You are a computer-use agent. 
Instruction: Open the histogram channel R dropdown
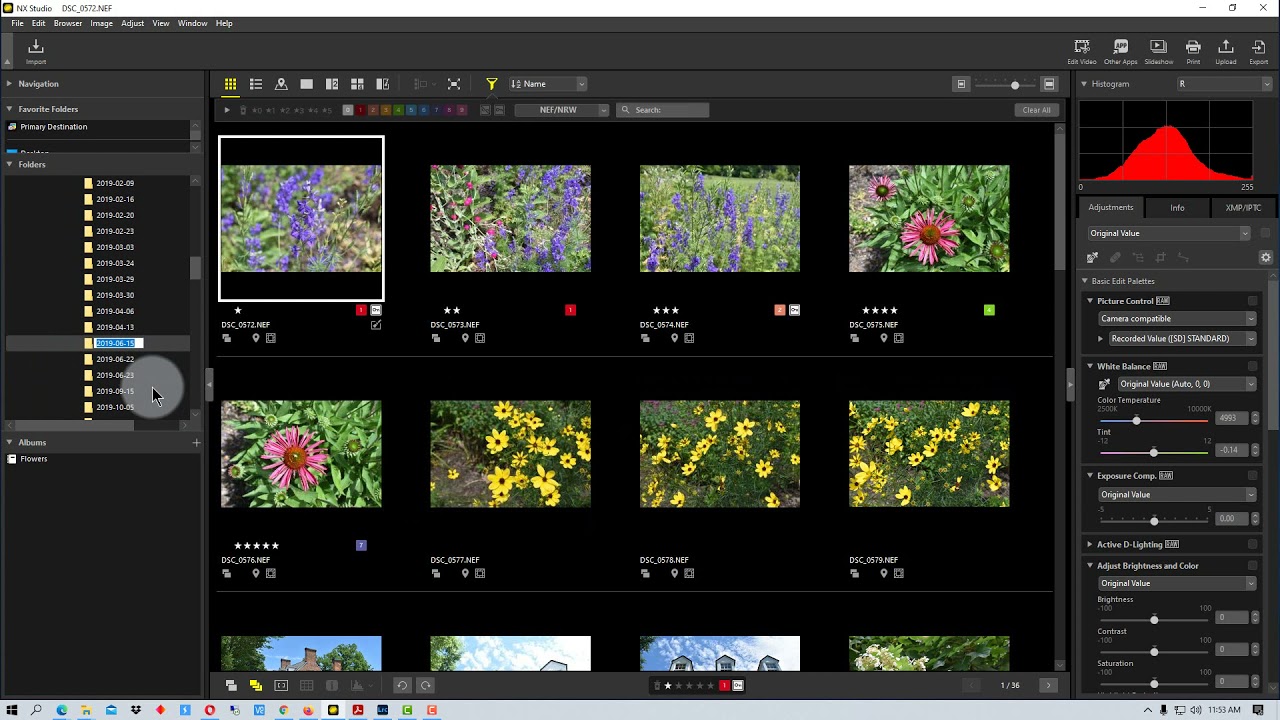1224,84
